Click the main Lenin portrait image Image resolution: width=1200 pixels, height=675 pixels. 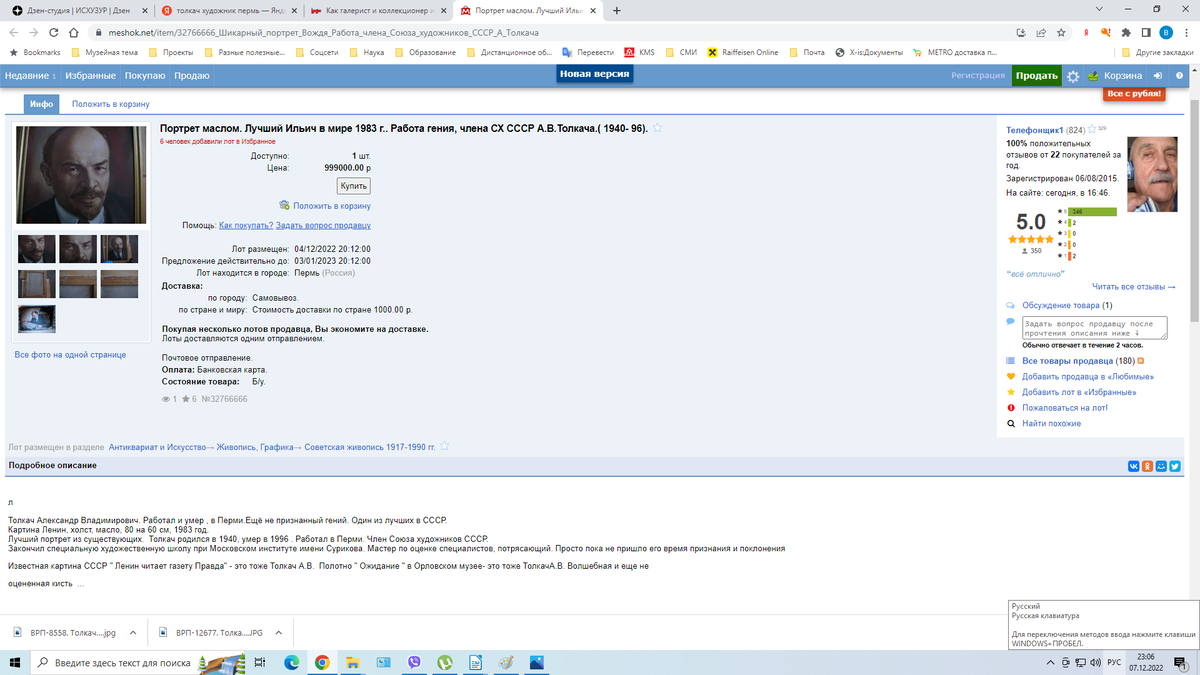(81, 175)
